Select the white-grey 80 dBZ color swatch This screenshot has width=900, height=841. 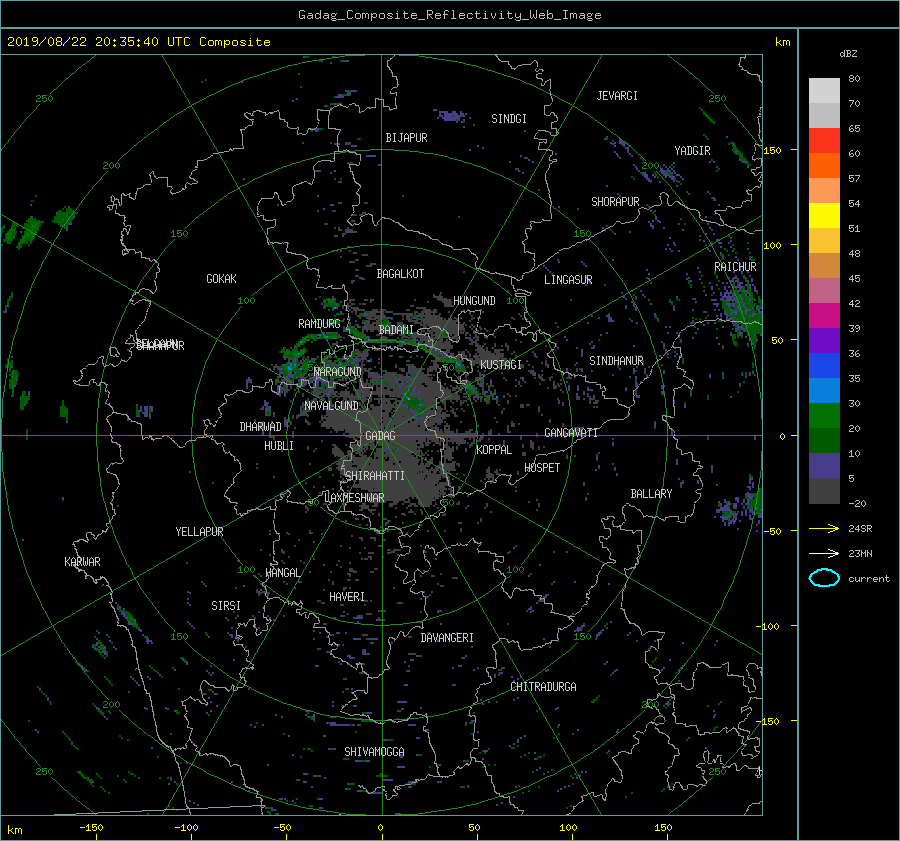[x=824, y=91]
